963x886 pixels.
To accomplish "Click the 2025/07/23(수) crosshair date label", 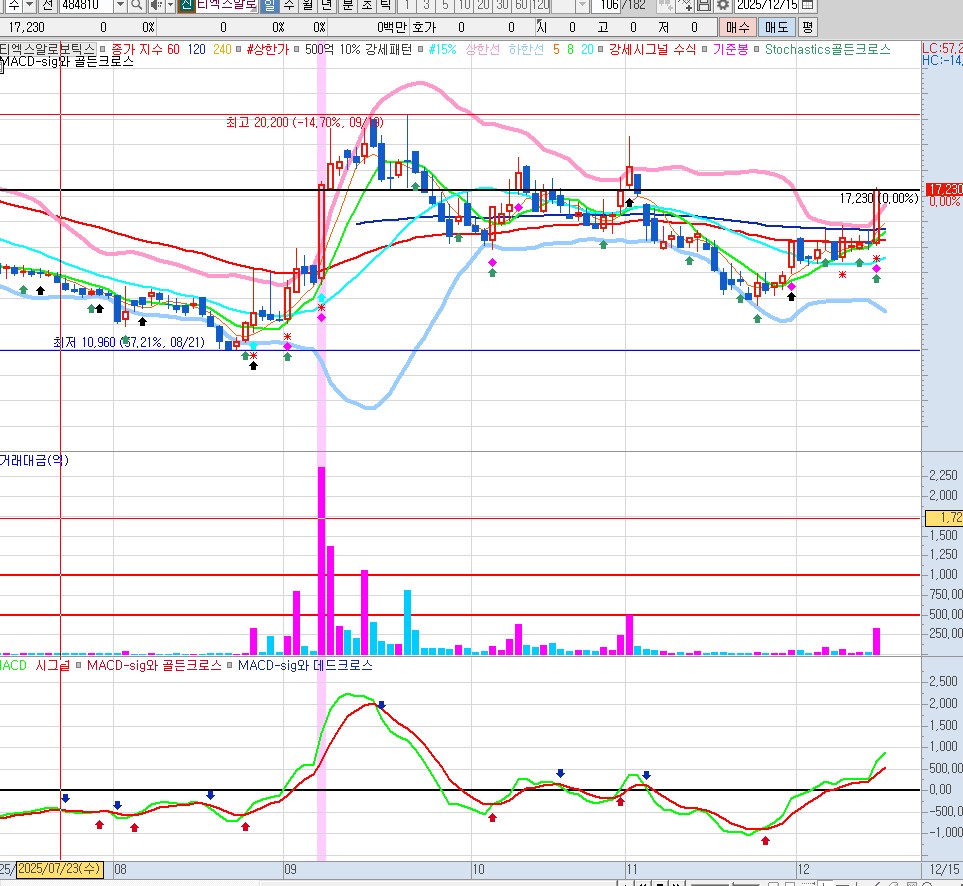I will [59, 869].
